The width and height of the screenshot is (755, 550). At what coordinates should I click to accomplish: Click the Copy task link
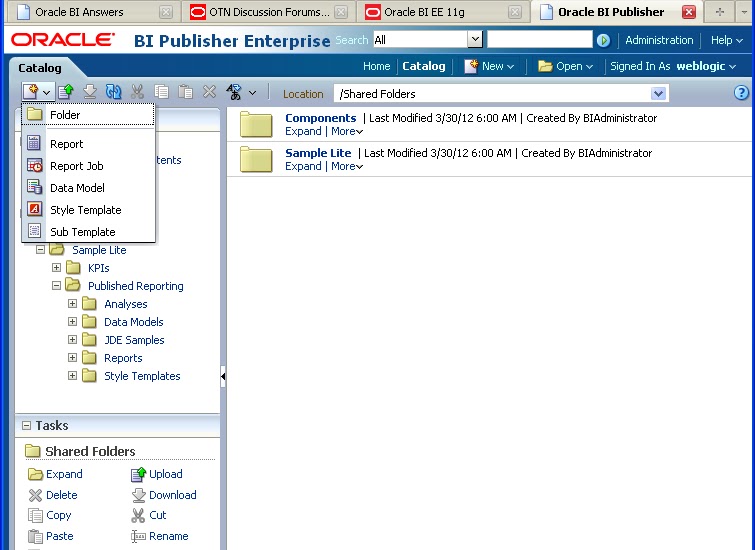(58, 515)
